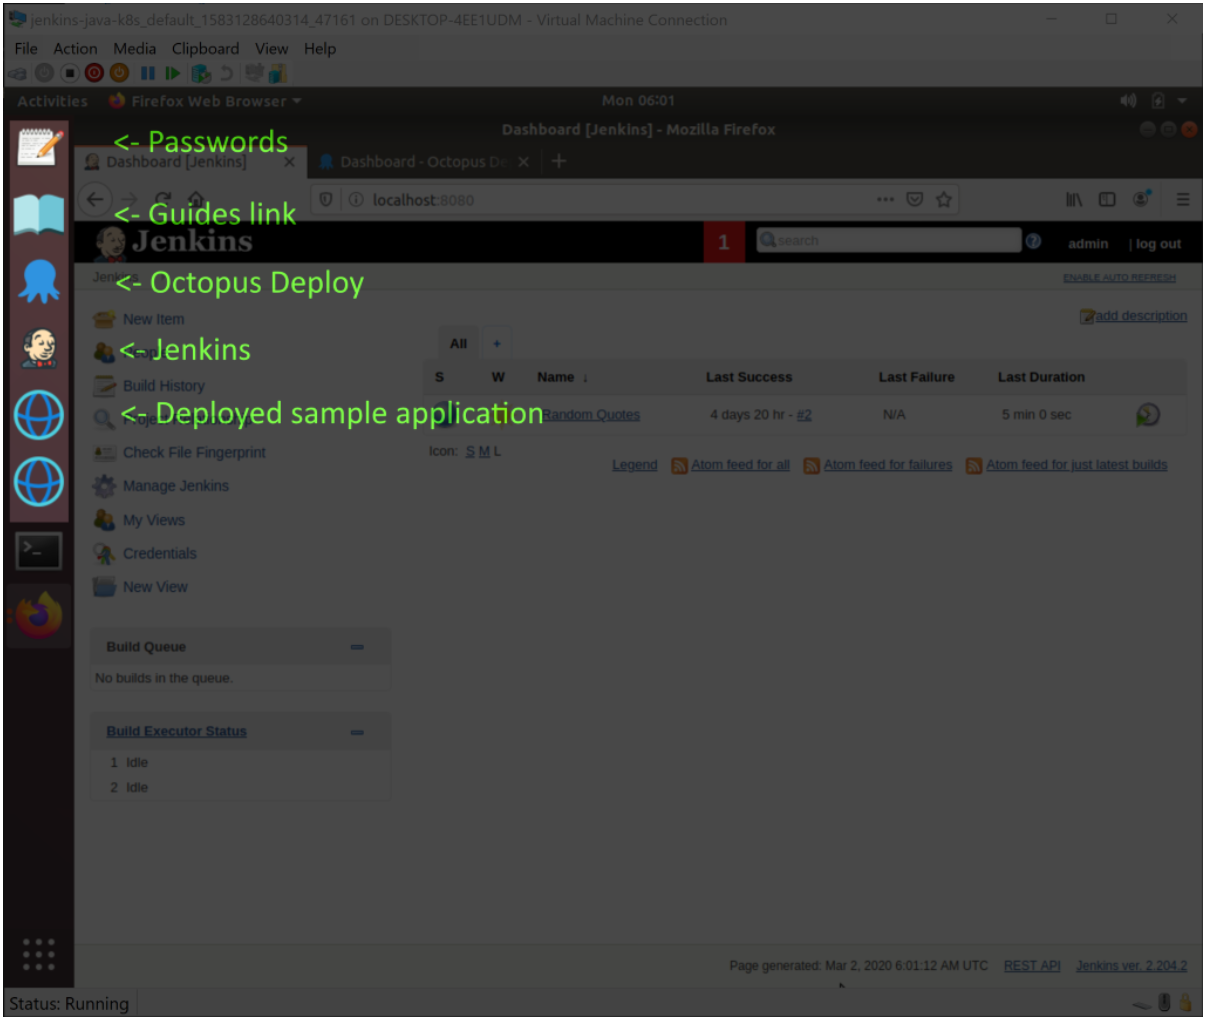Select the All view tab
This screenshot has width=1205, height=1020.
coord(458,344)
